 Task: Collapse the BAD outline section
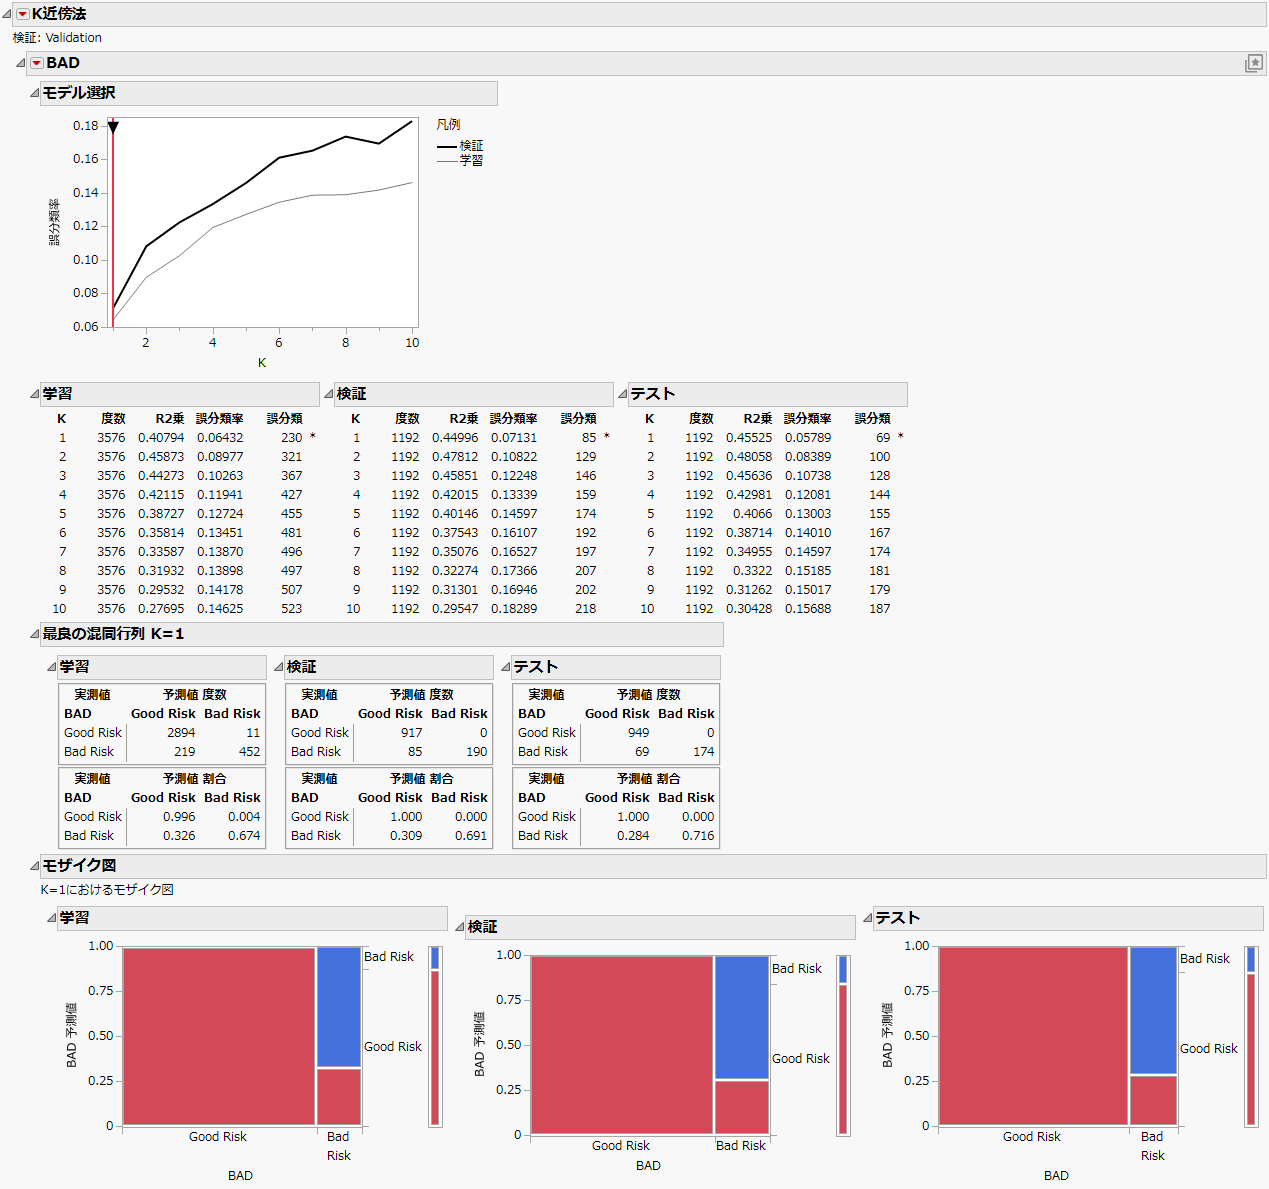(x=21, y=63)
